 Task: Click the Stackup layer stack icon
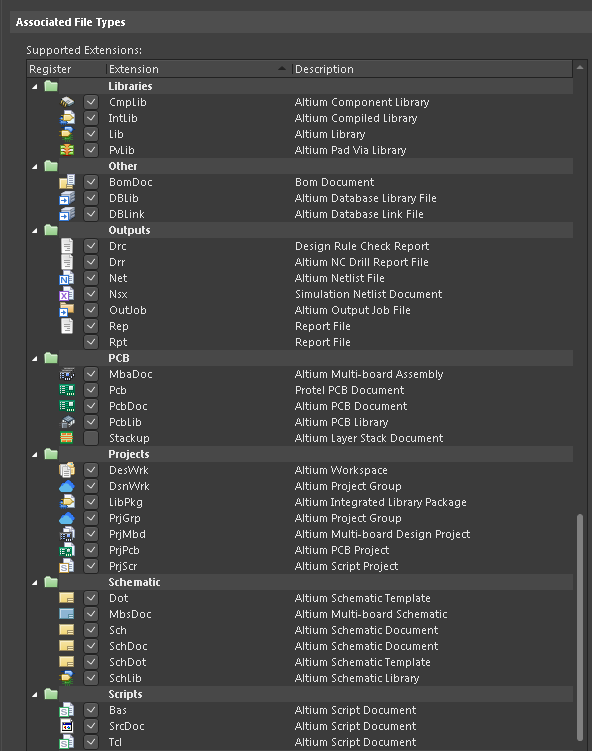pos(67,438)
